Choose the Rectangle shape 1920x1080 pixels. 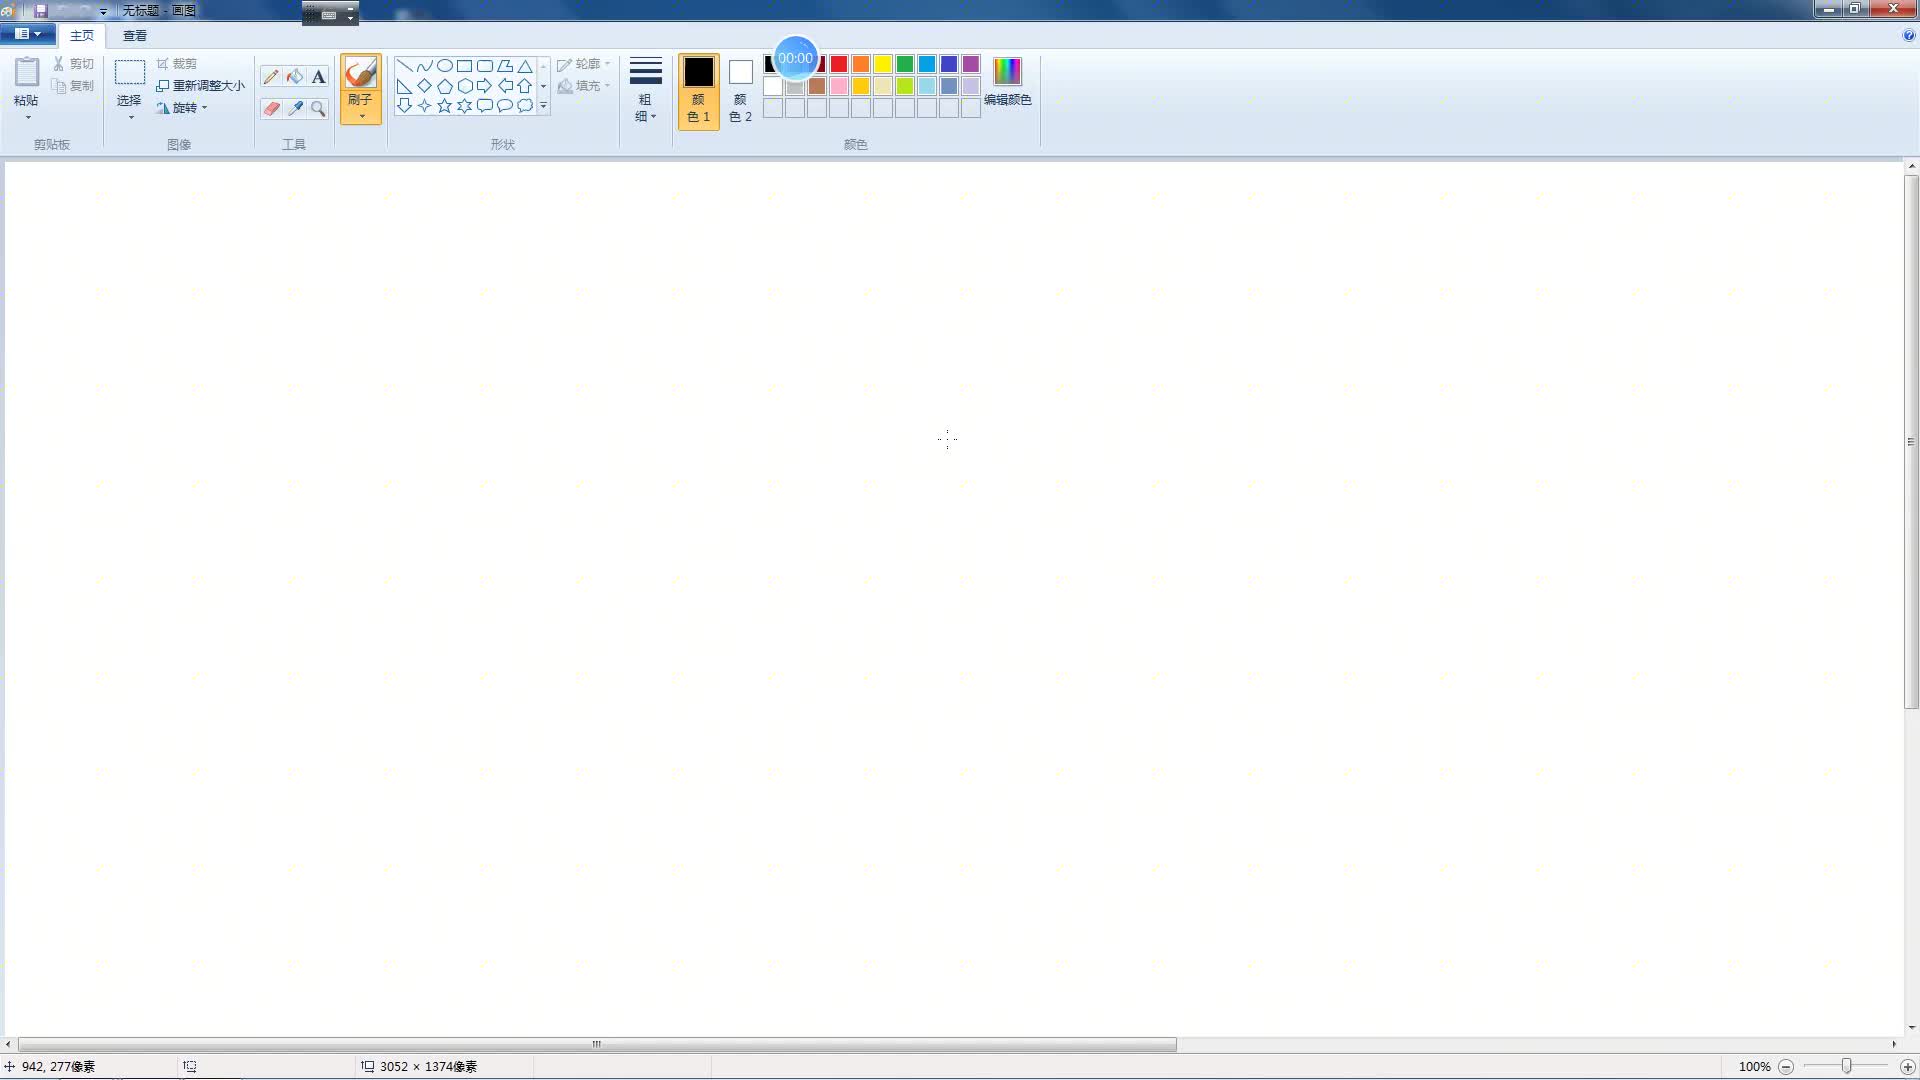click(465, 66)
